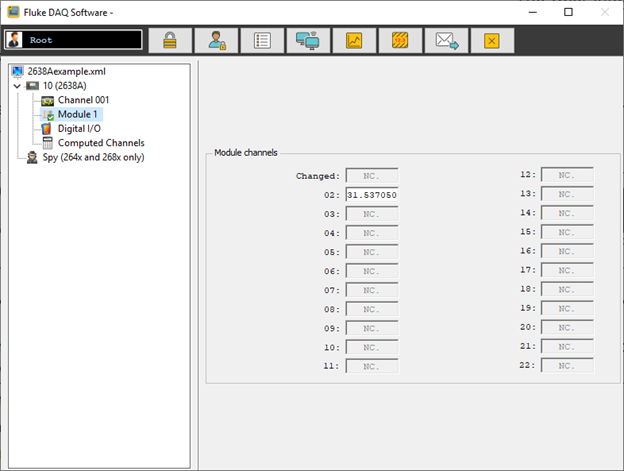Click the channel 20 value field

coord(567,327)
